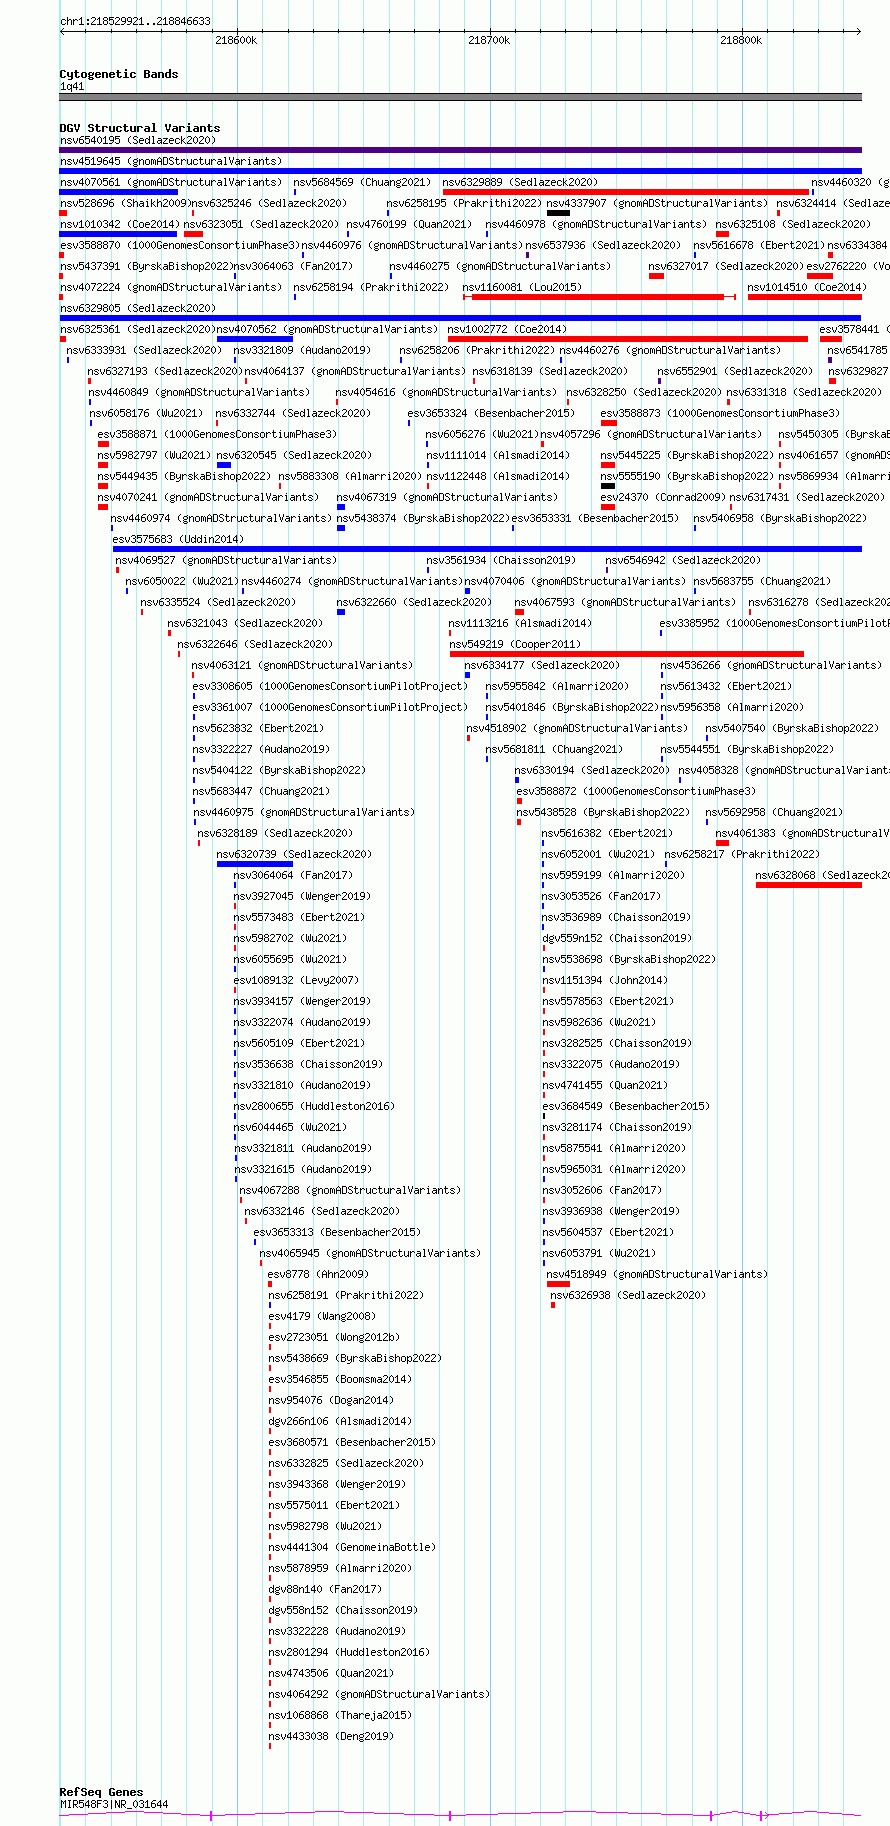The width and height of the screenshot is (890, 1826).
Task: Open variant nsv1068868 (Thareja2015)
Action: tap(340, 1715)
